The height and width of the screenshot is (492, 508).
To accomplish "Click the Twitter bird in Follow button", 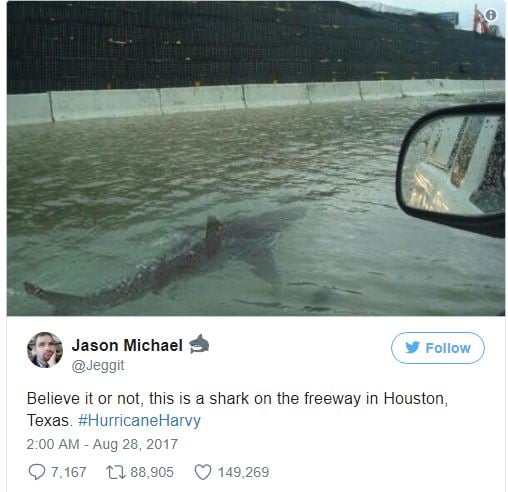I will click(412, 348).
